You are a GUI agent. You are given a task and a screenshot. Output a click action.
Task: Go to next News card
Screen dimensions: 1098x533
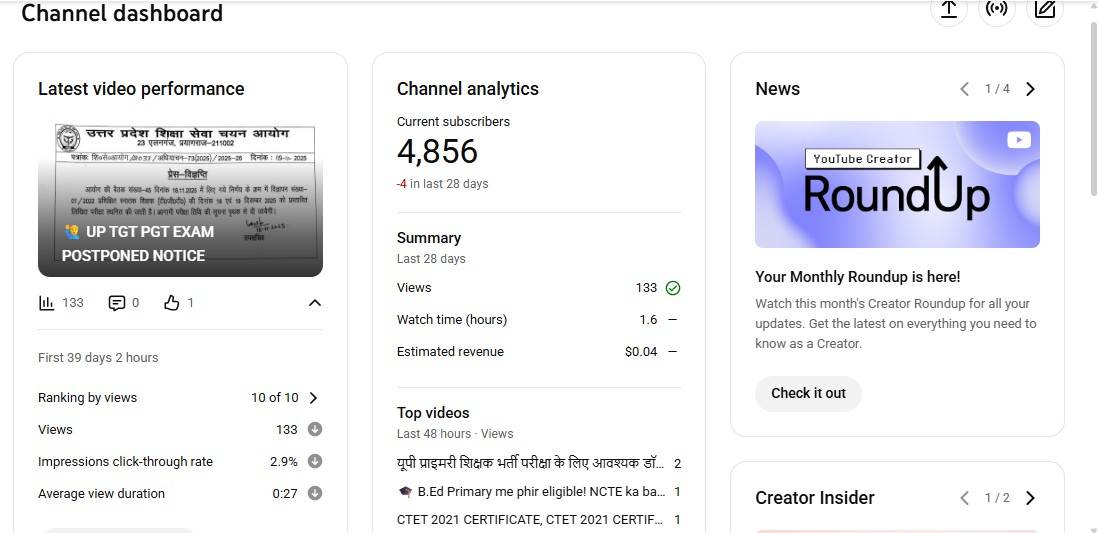[x=1031, y=89]
